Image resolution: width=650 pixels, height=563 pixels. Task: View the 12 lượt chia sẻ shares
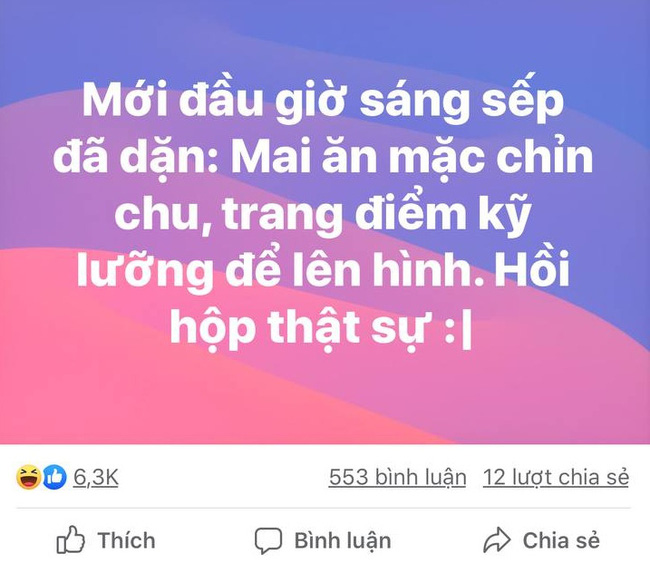[556, 478]
